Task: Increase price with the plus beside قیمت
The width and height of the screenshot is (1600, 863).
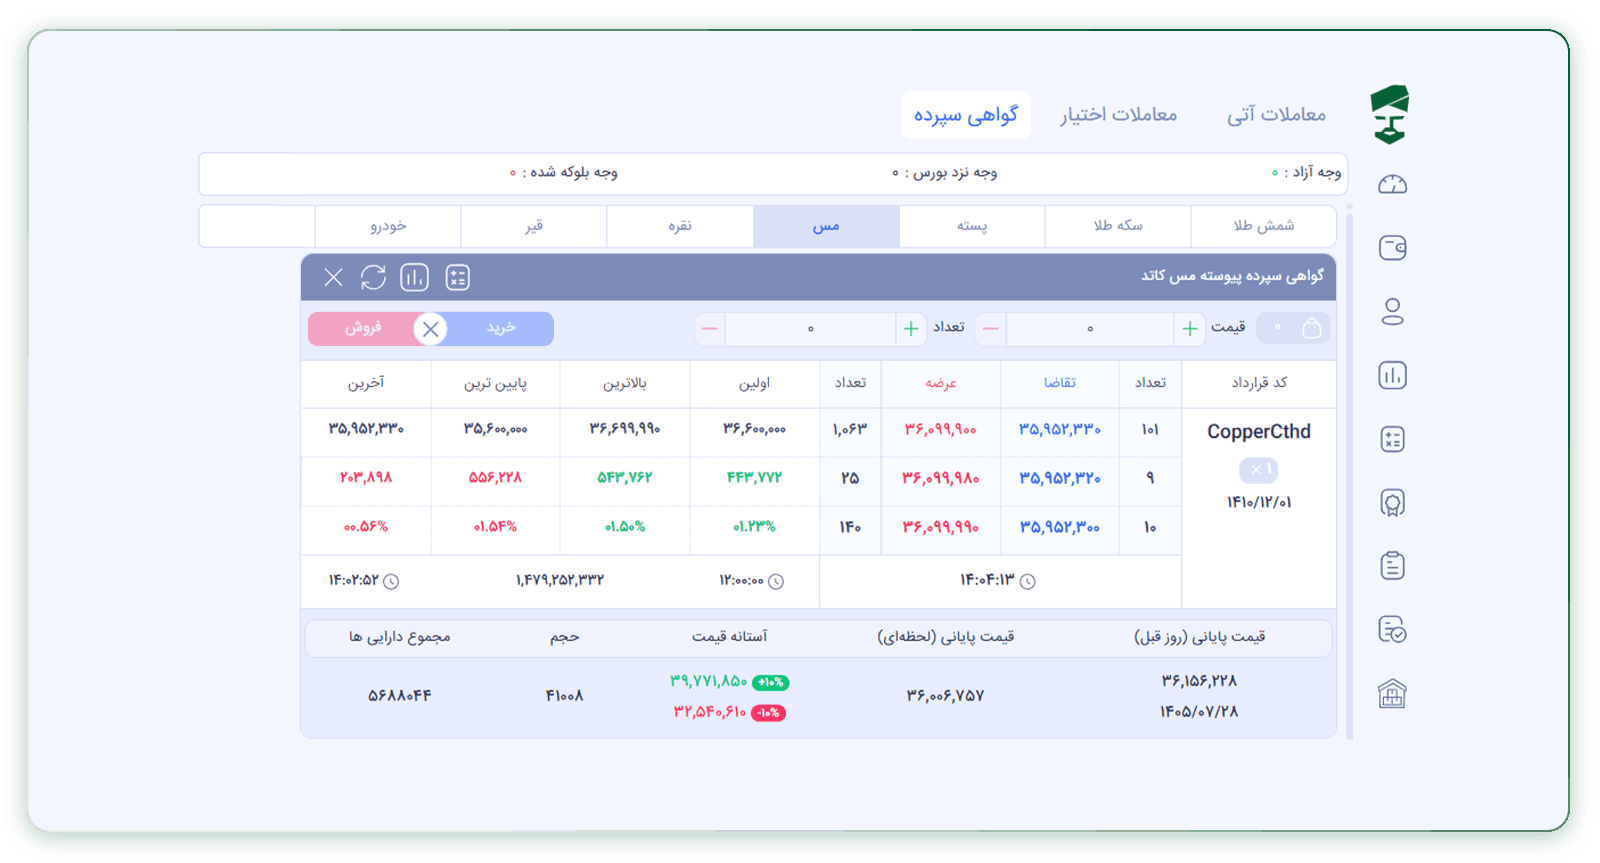Action: [x=1190, y=328]
